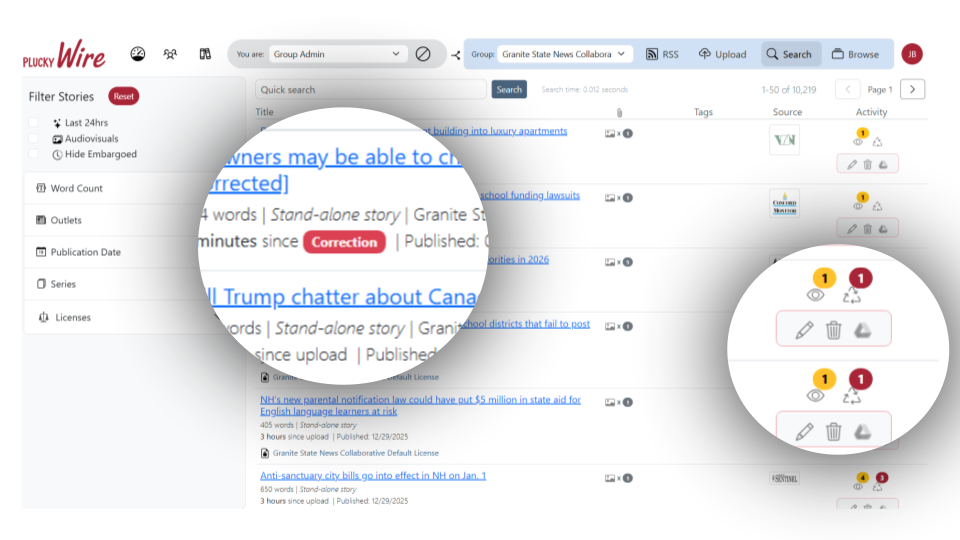Click the prohibited circle icon beside role
960x540 pixels.
pos(423,54)
